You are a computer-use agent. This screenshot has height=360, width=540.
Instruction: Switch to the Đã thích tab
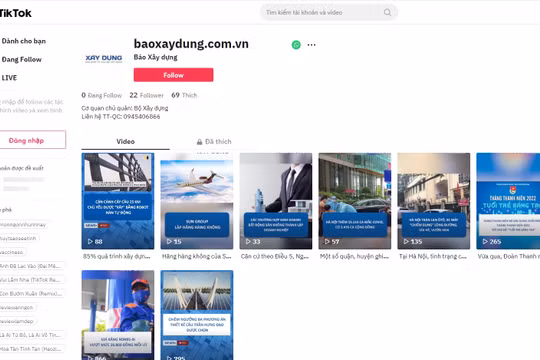click(214, 141)
